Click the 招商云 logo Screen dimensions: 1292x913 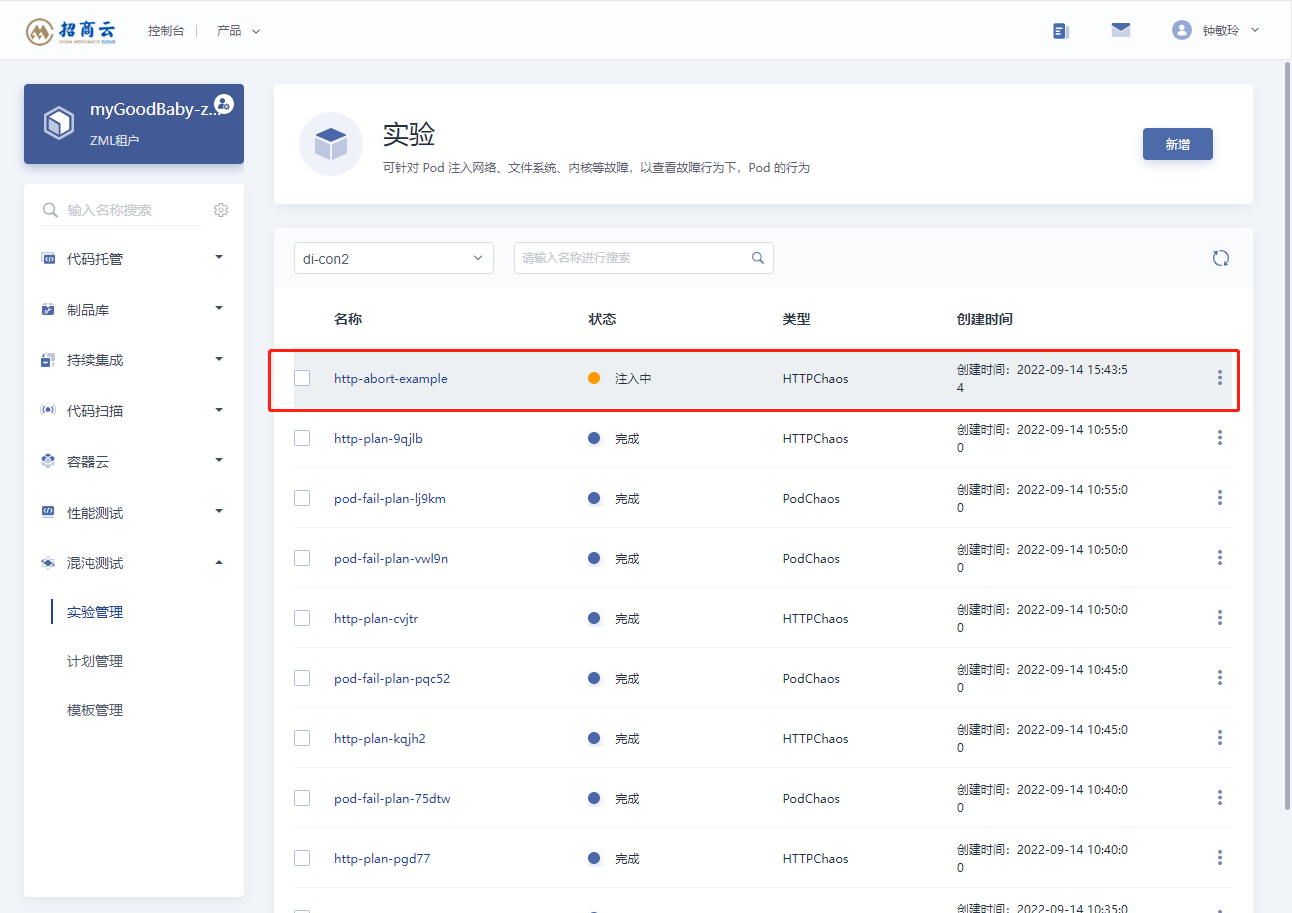click(x=72, y=30)
